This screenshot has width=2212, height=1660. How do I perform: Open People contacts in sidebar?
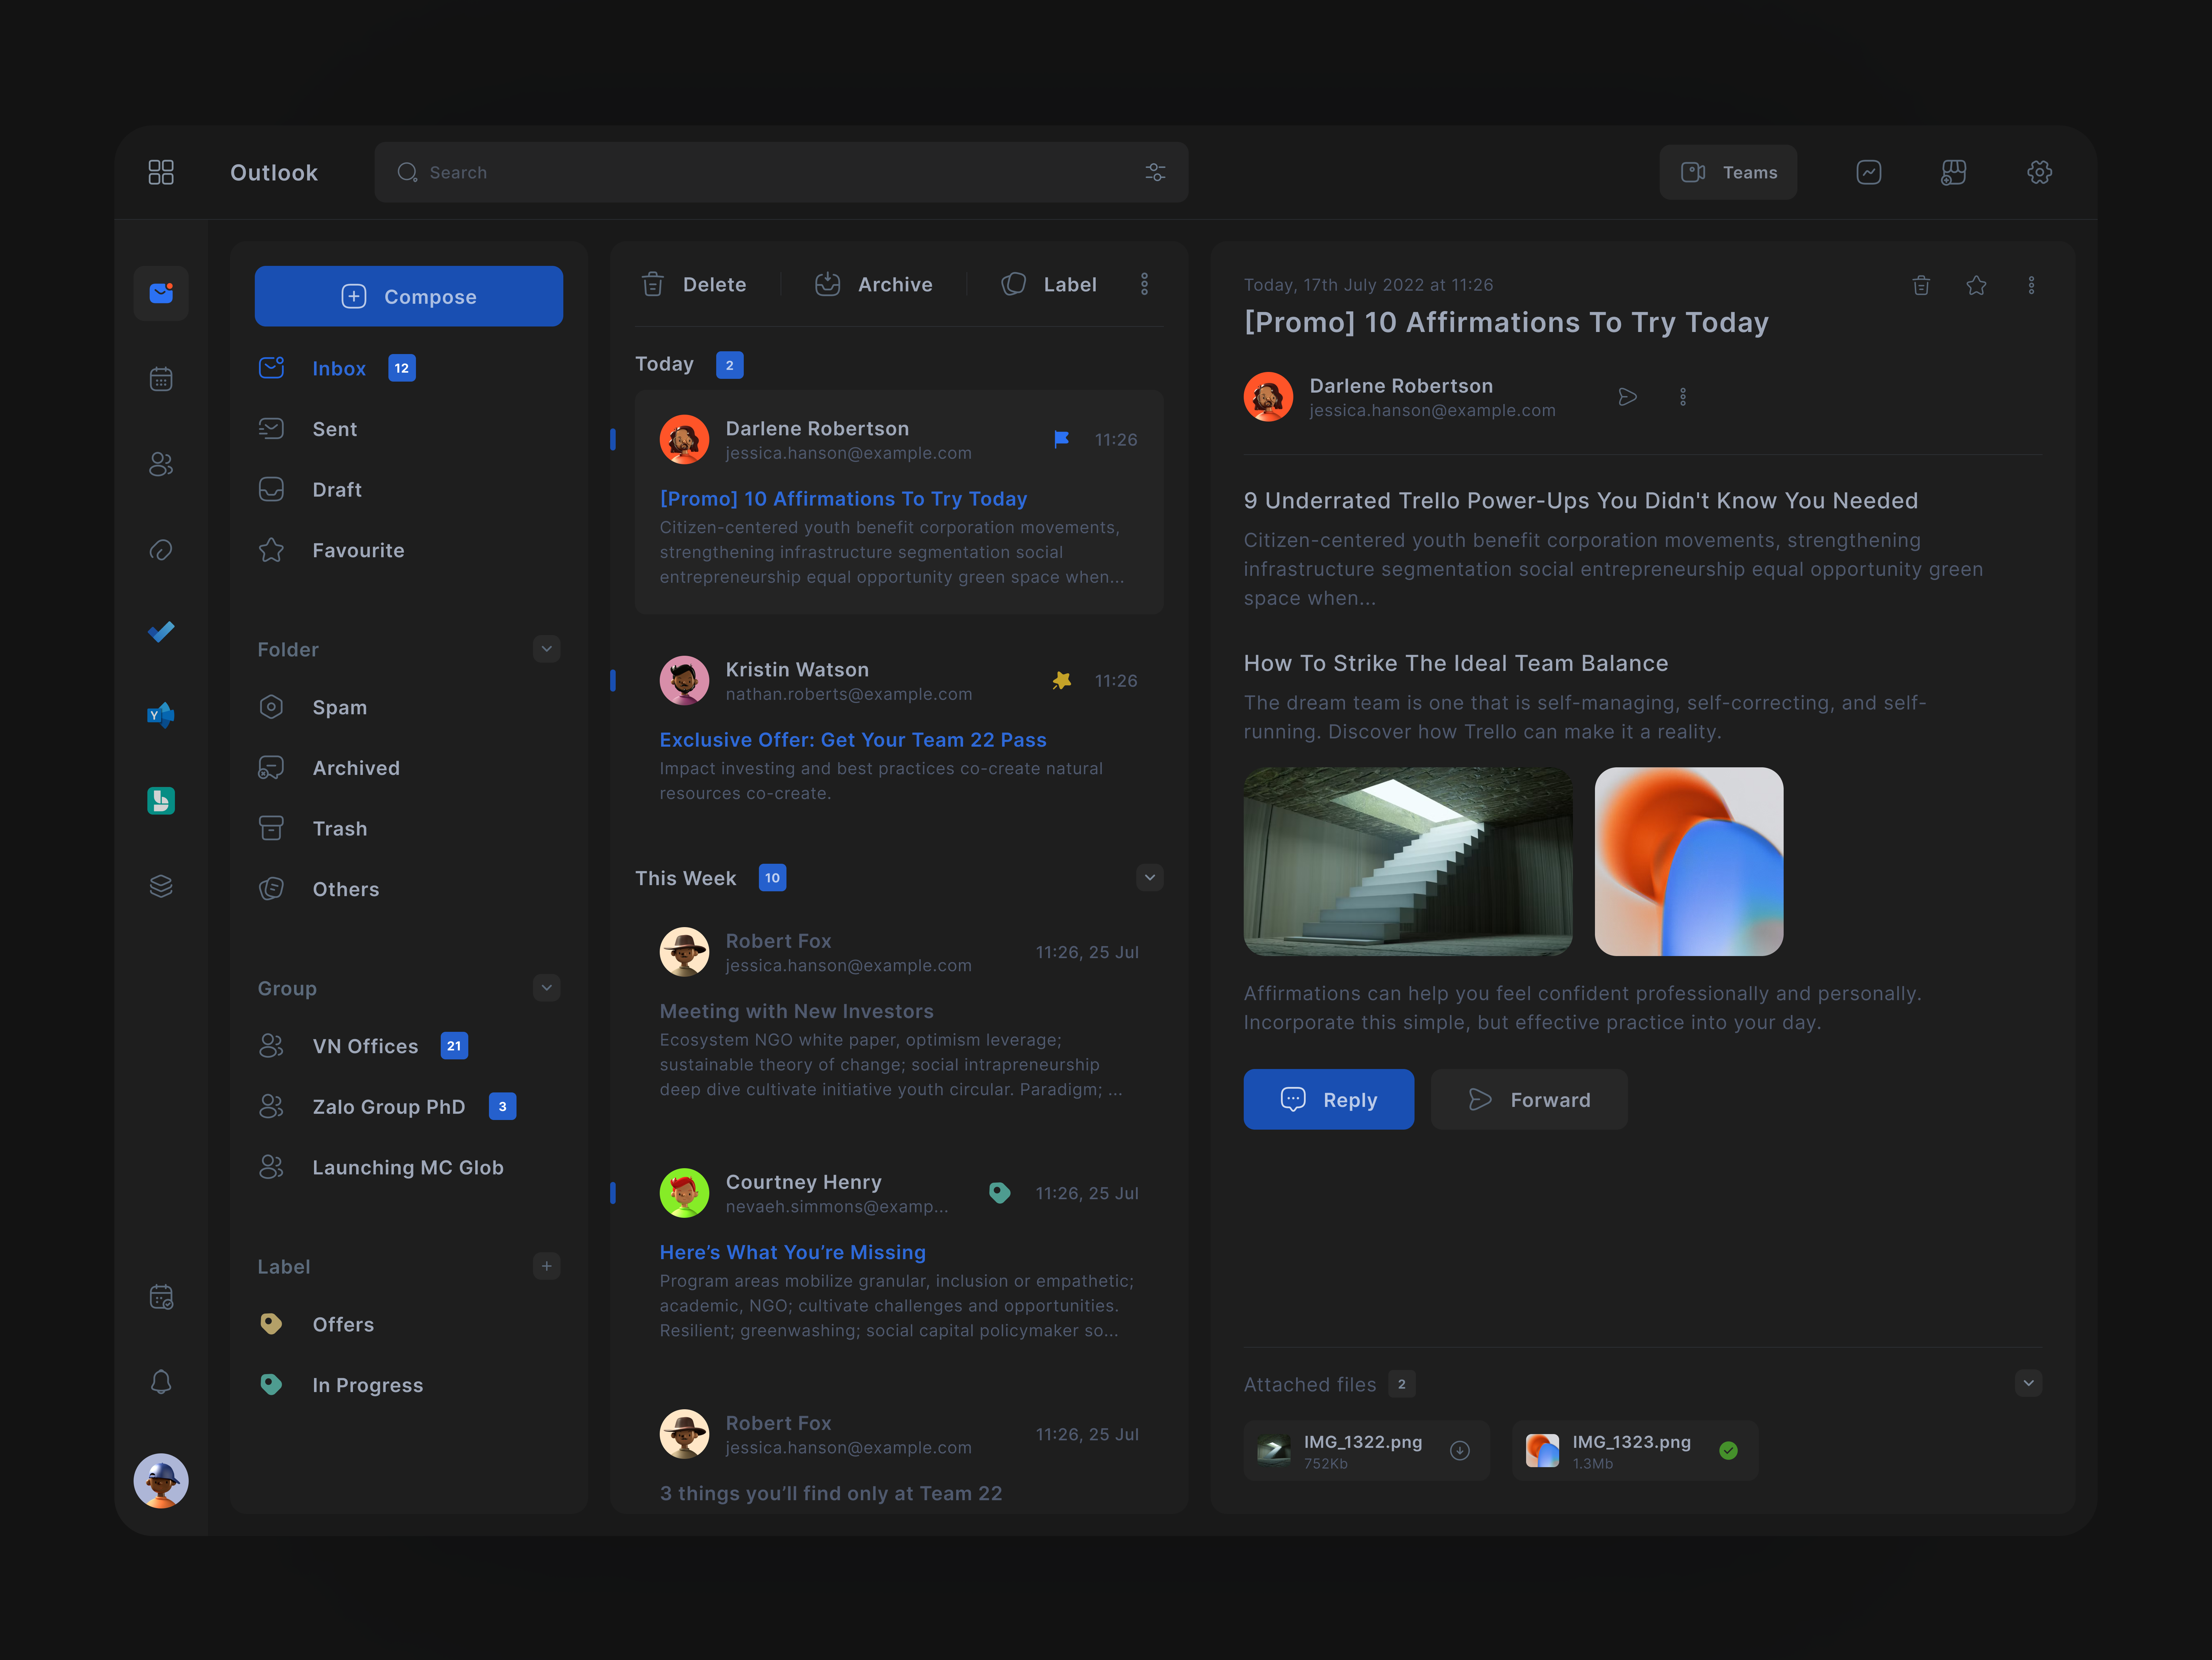coord(161,464)
